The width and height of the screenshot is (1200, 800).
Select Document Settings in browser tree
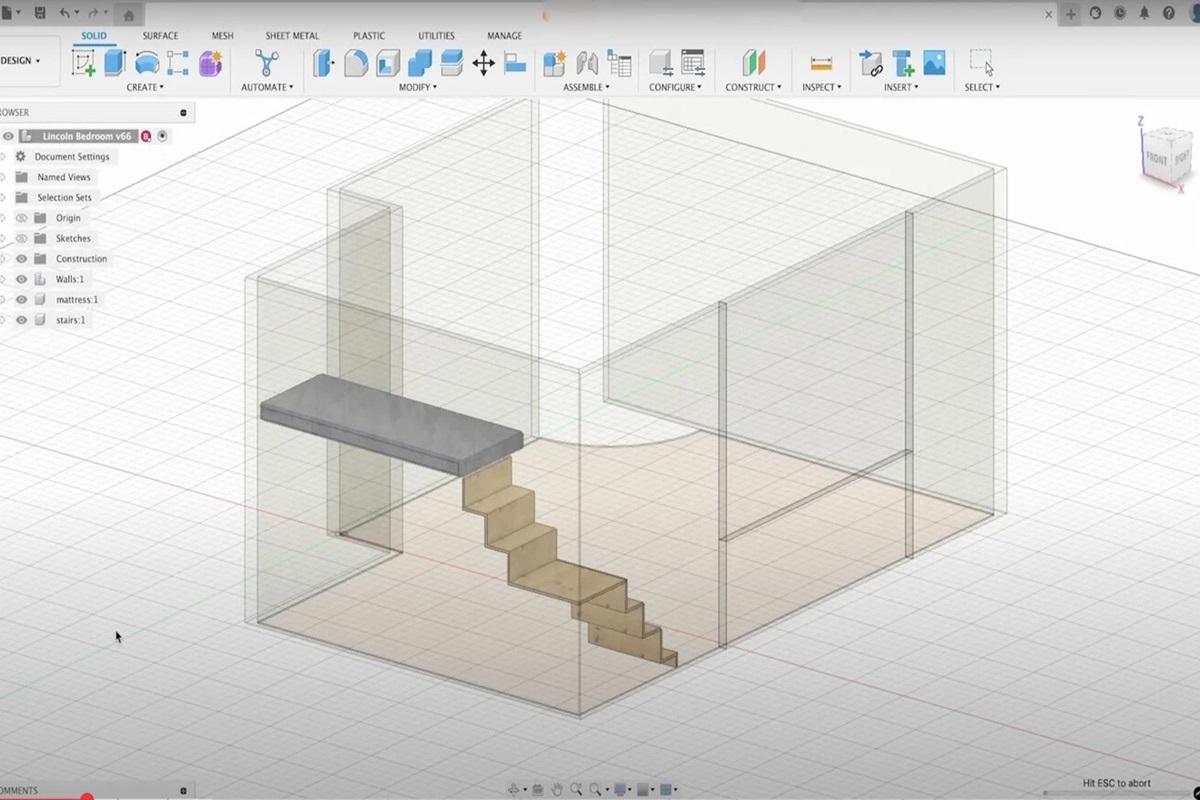coord(72,157)
